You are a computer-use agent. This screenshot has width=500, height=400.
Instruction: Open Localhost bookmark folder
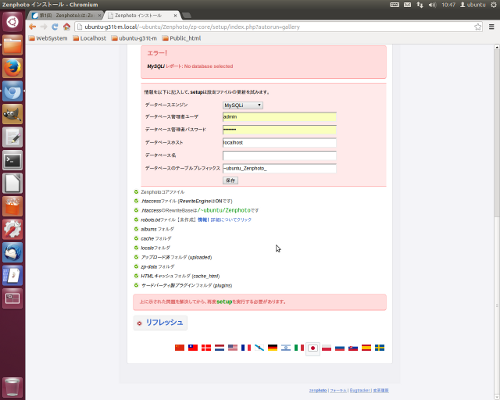point(90,38)
